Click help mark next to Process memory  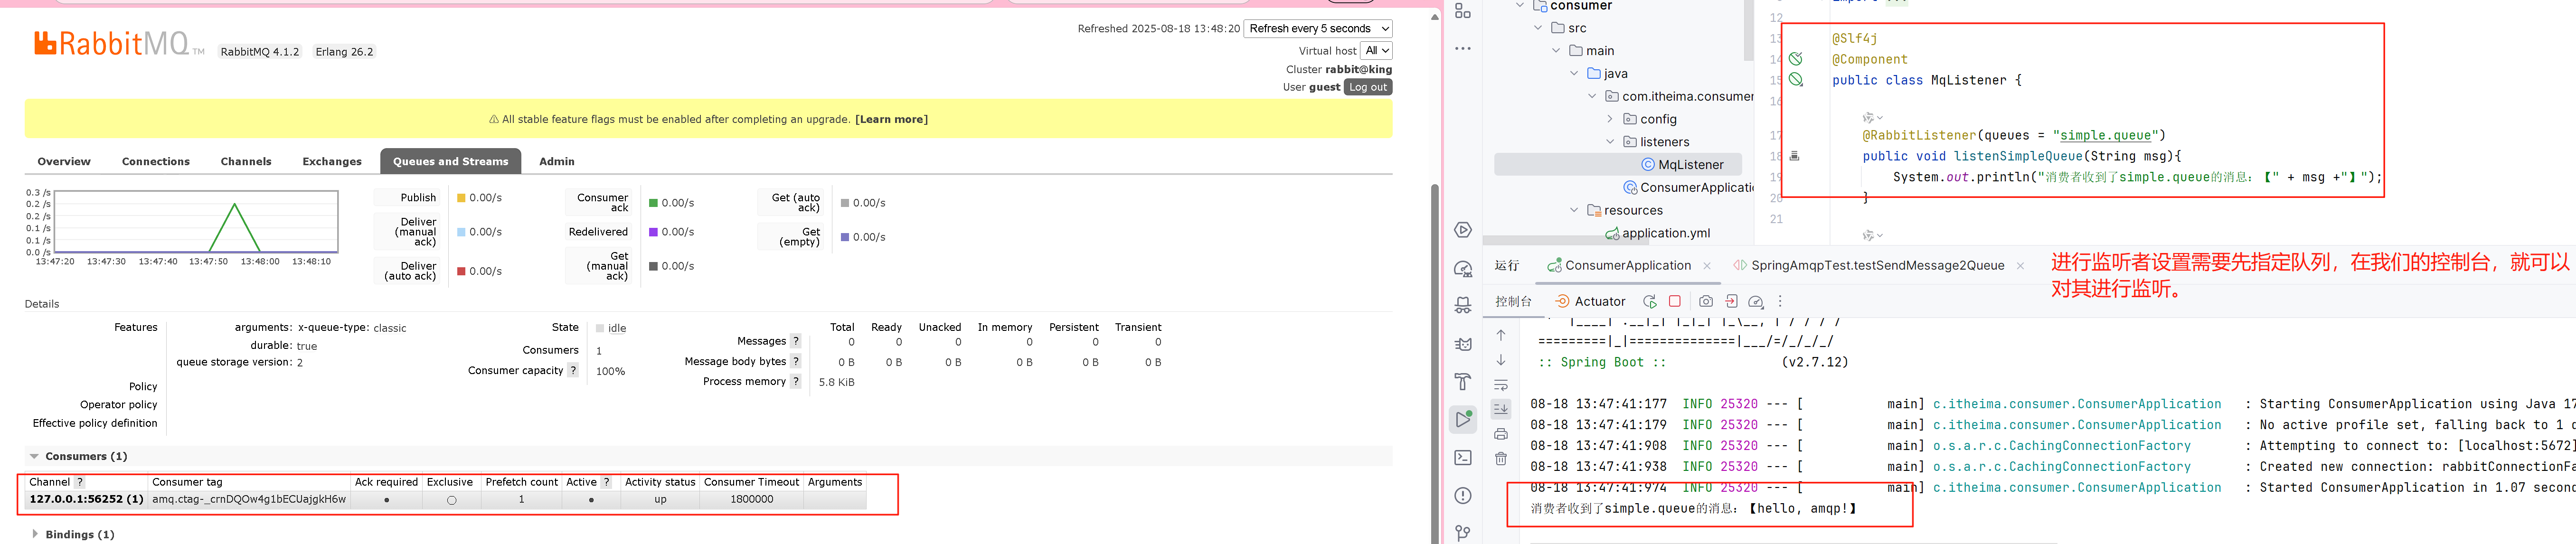(796, 381)
